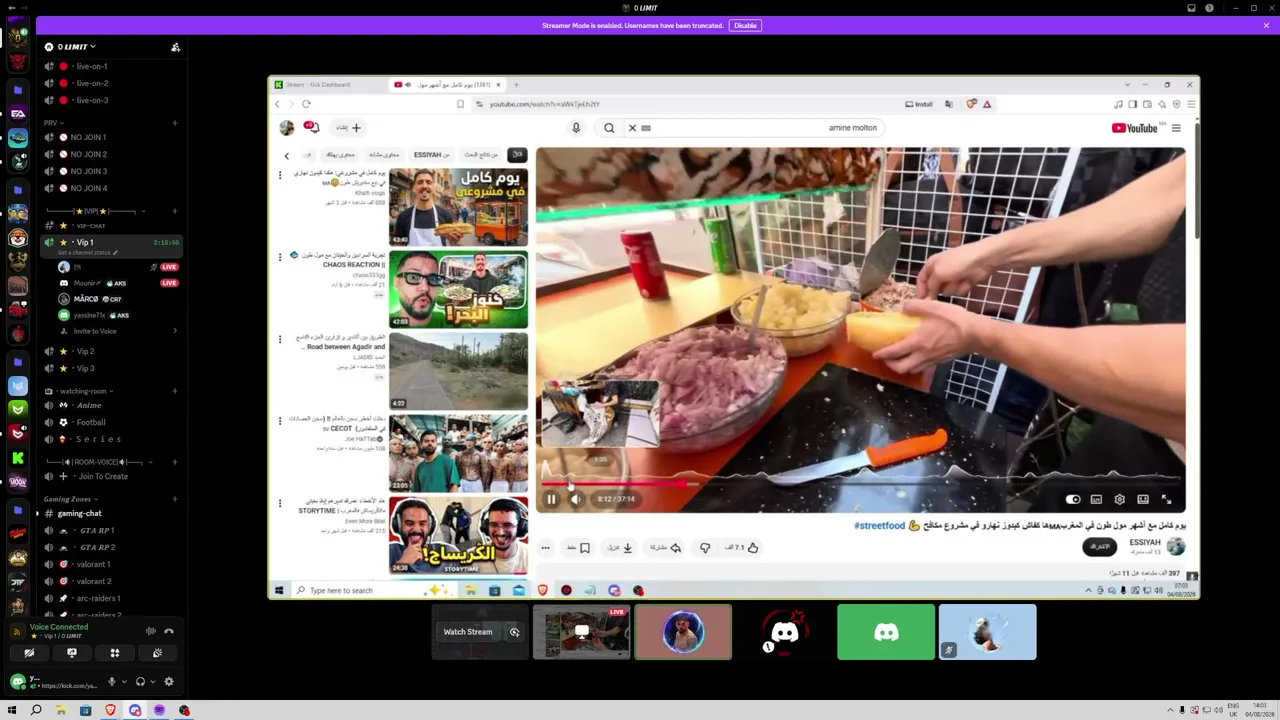Pop out the stream preview tile

[514, 632]
